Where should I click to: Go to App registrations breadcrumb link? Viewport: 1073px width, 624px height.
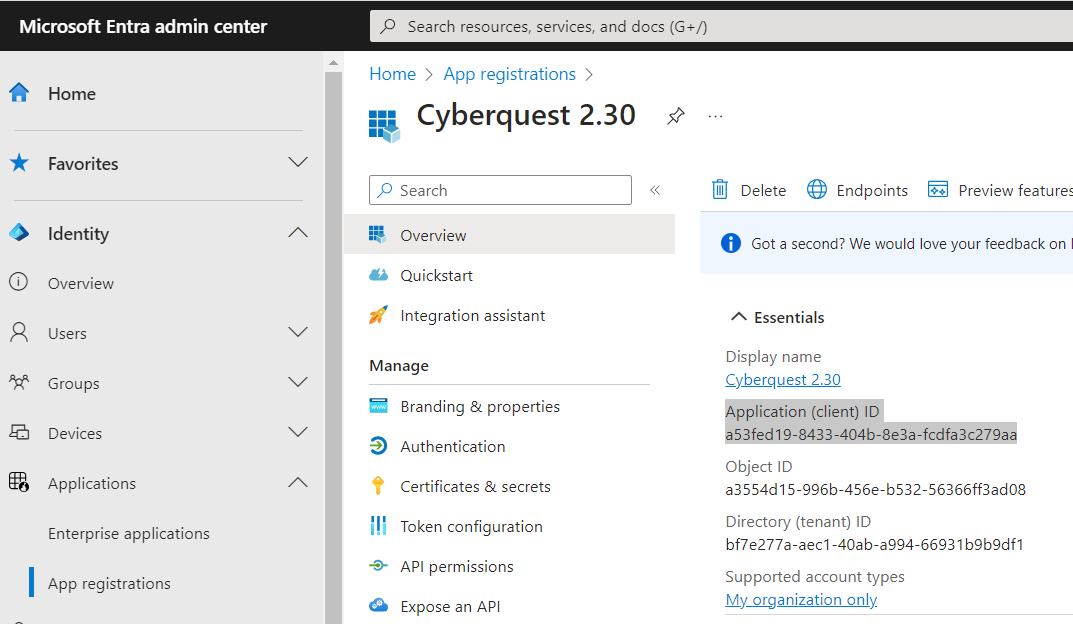click(x=509, y=74)
